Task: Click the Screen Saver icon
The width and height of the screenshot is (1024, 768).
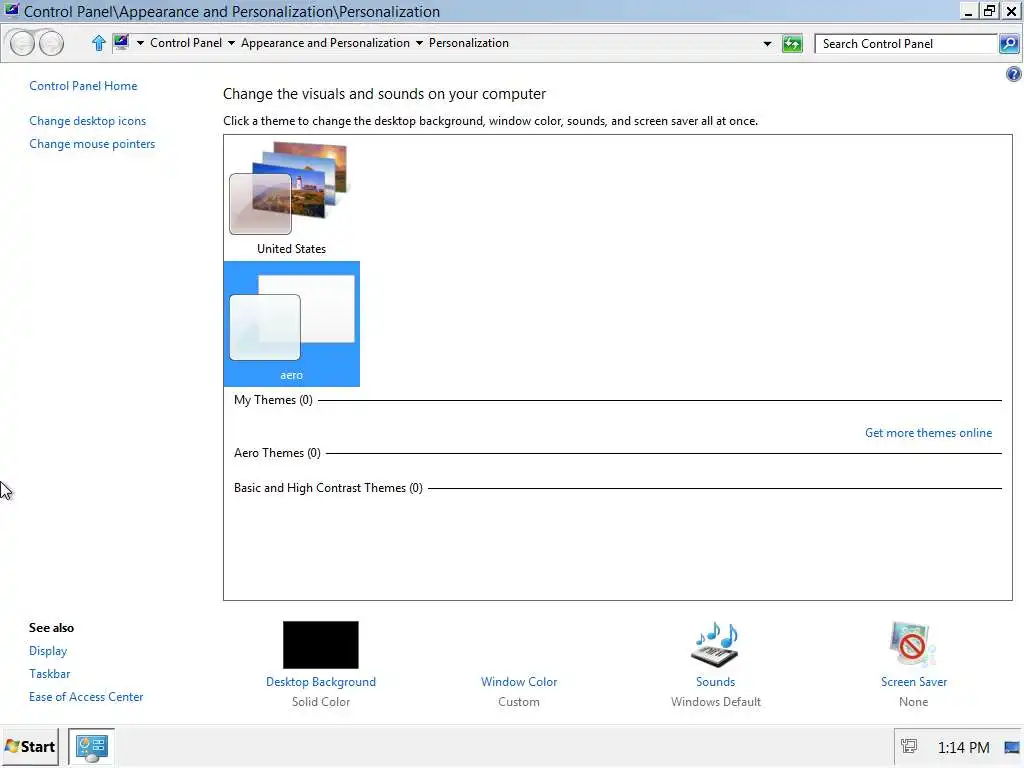Action: pyautogui.click(x=913, y=644)
